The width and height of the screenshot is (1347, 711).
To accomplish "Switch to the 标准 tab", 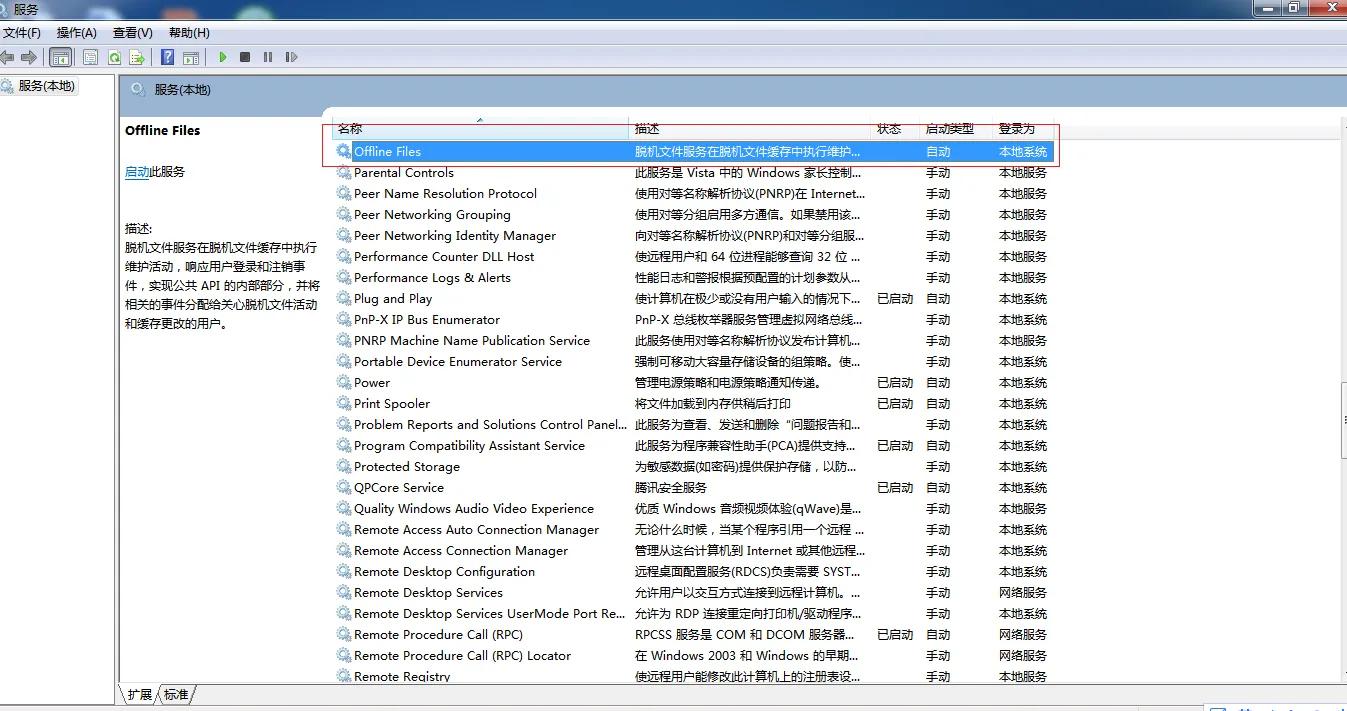I will click(175, 693).
